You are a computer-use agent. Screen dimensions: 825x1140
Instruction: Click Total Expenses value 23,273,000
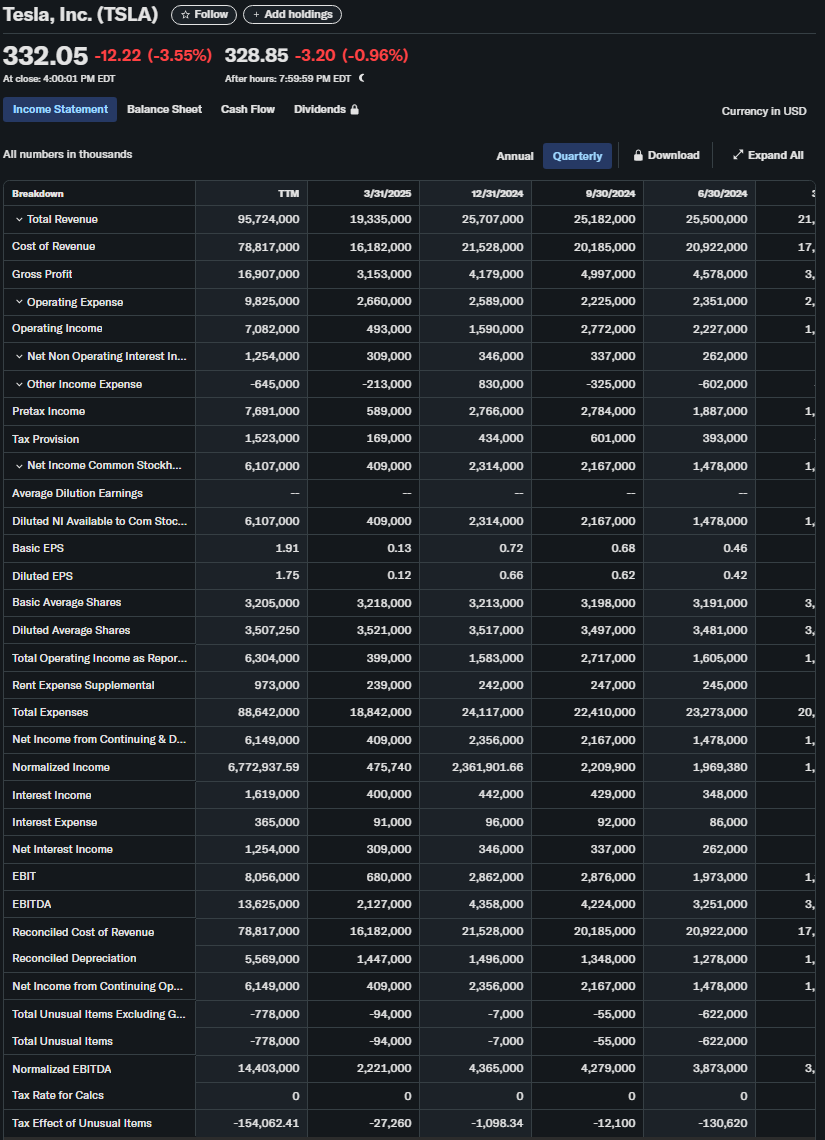coord(717,712)
